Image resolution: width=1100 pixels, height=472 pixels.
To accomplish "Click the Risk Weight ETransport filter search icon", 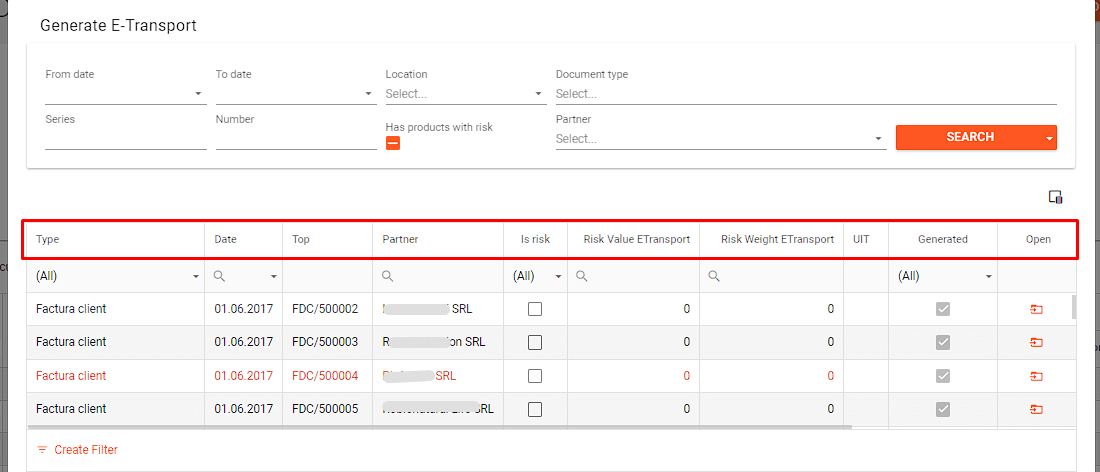I will click(x=715, y=276).
